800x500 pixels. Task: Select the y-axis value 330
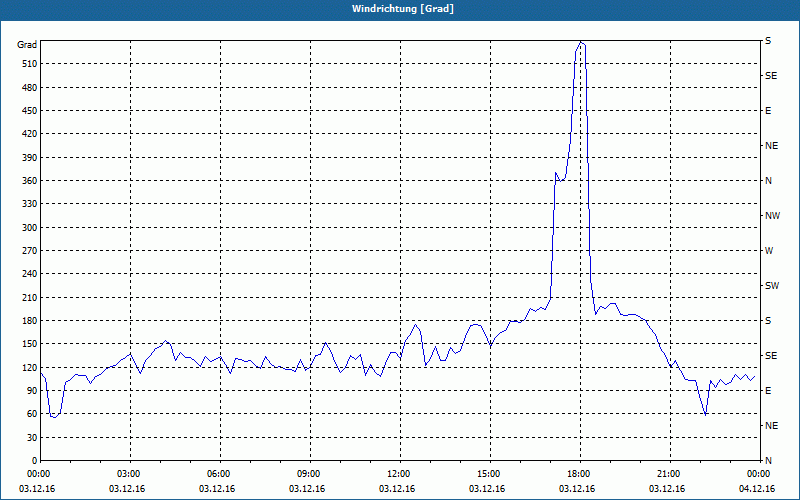pyautogui.click(x=30, y=204)
